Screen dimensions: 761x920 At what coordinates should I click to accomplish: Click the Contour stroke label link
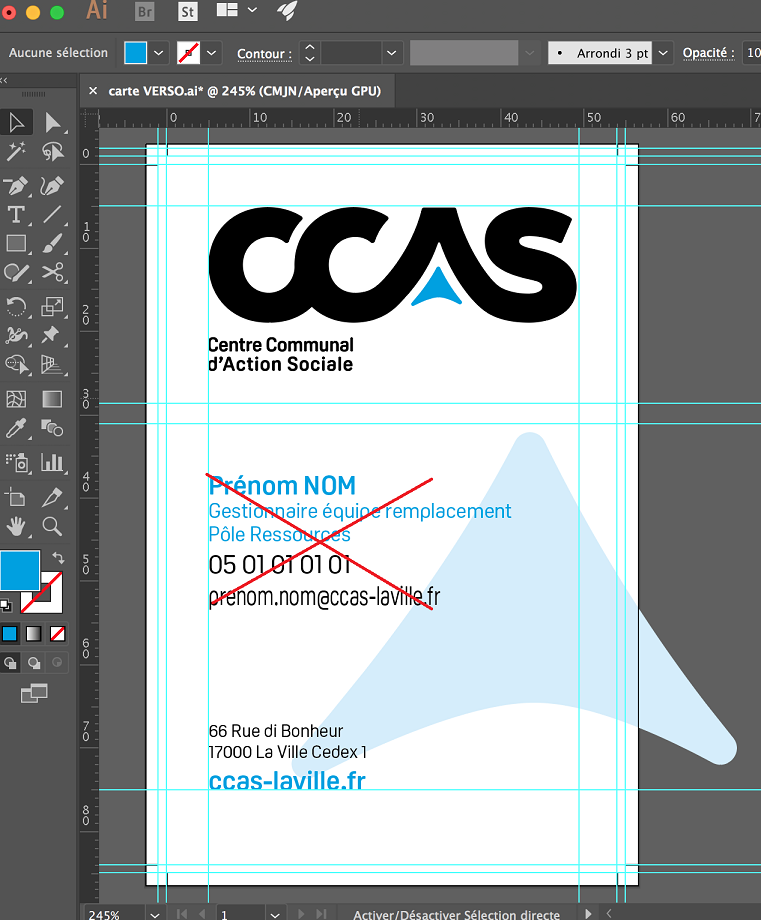pyautogui.click(x=264, y=53)
